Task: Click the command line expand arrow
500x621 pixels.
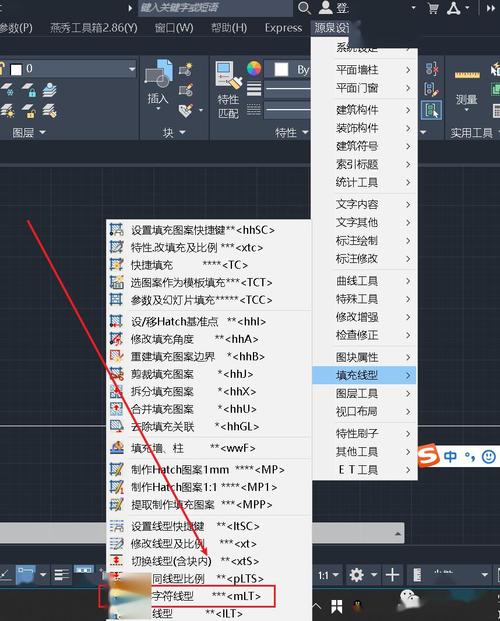Action: (397, 534)
